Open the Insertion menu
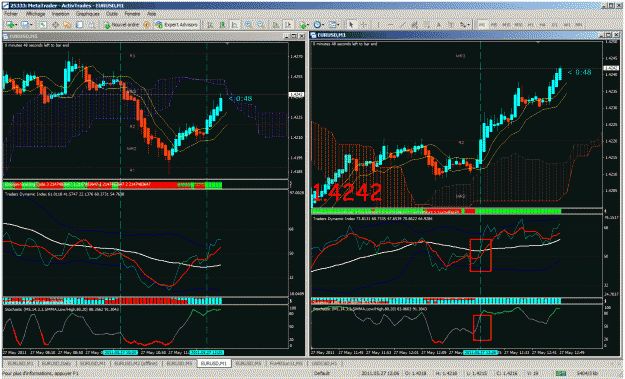 60,14
